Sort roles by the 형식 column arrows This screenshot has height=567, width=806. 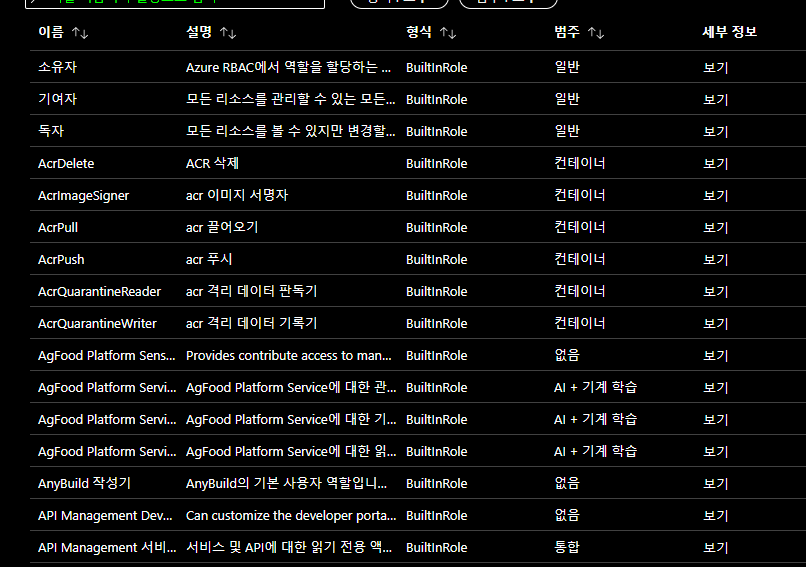point(448,33)
